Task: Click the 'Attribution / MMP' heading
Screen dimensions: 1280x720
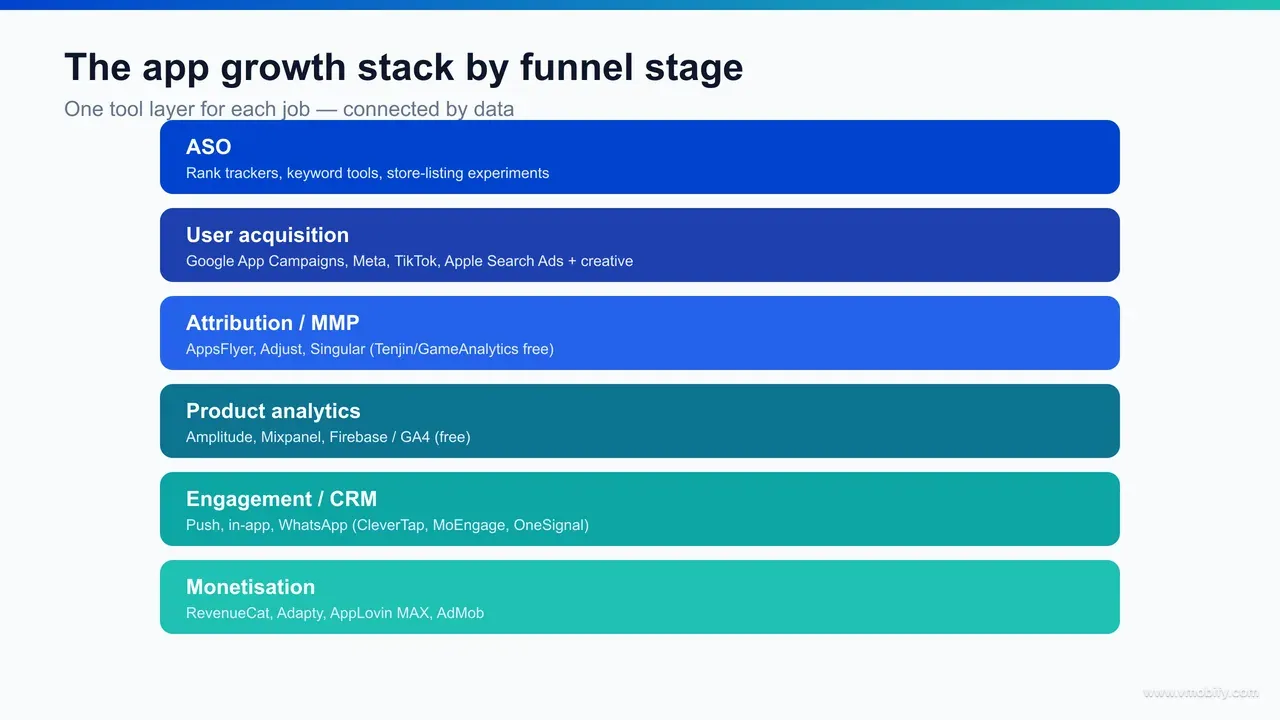Action: tap(272, 323)
